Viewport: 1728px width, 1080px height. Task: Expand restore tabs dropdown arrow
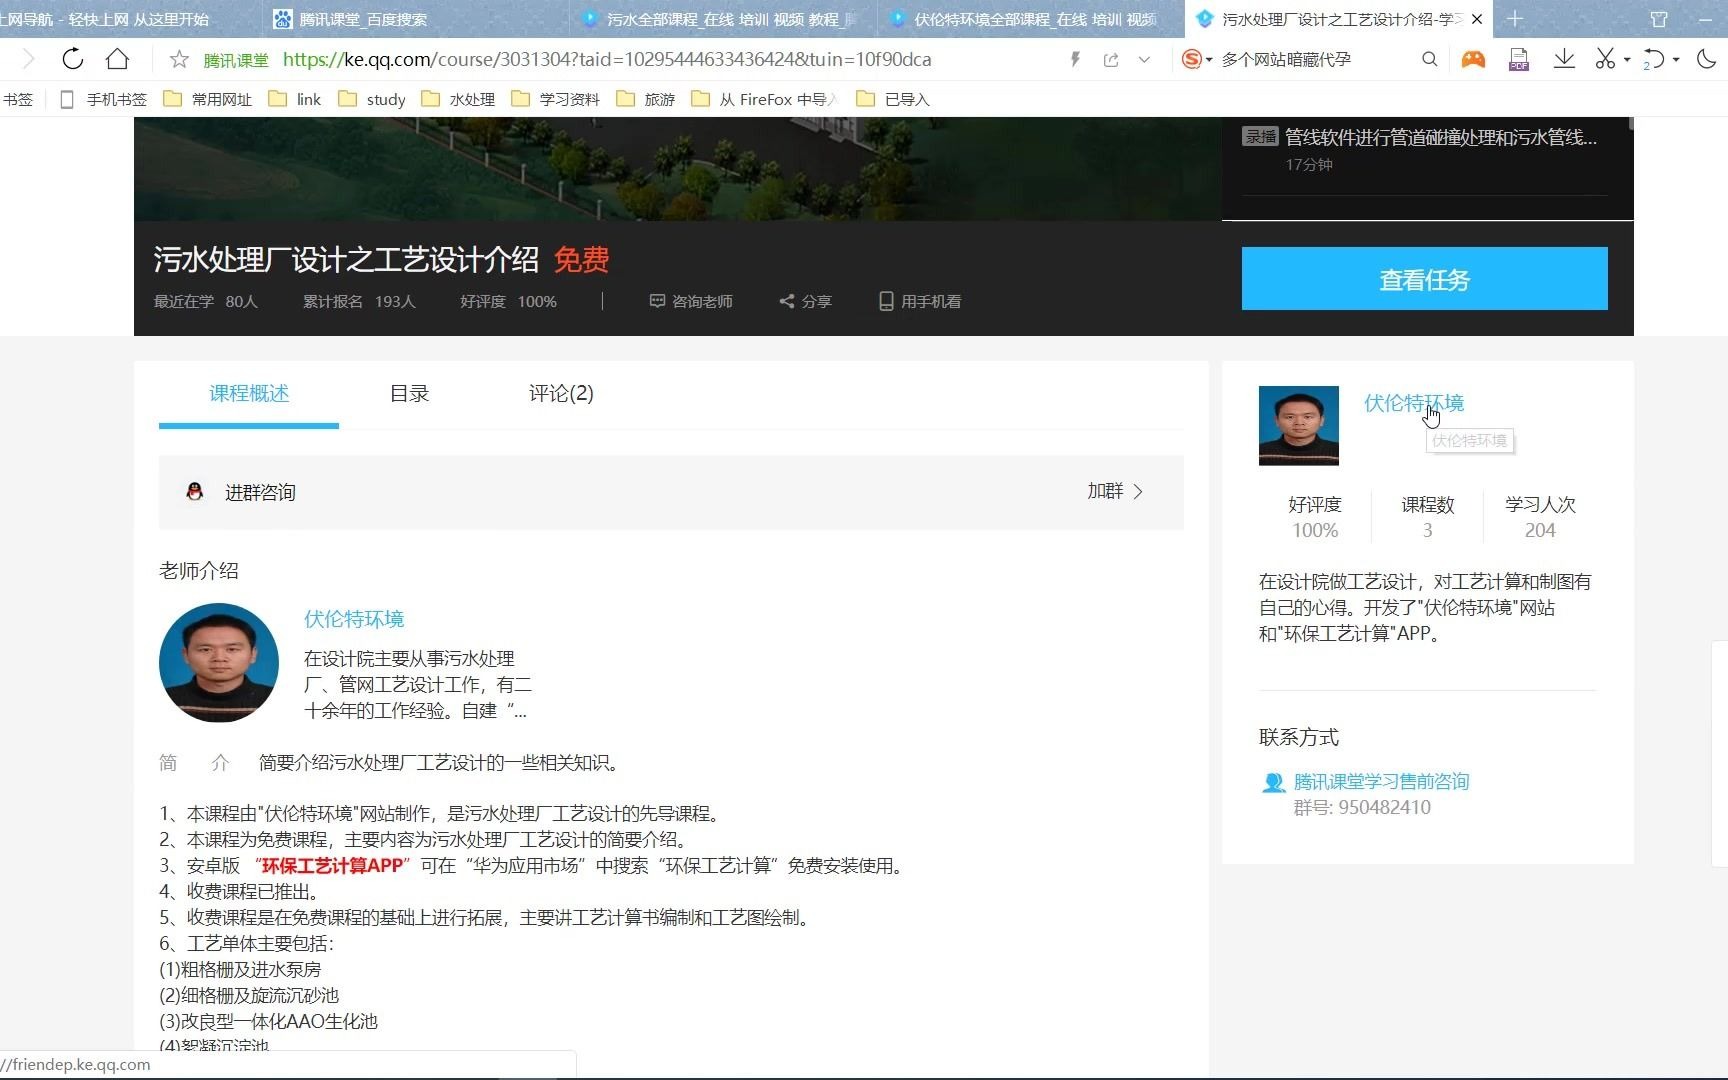pyautogui.click(x=1676, y=59)
